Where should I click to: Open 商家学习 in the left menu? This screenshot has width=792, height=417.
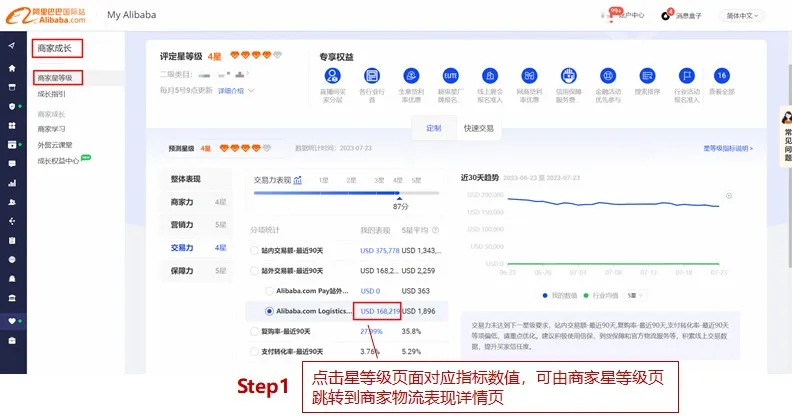pos(52,129)
